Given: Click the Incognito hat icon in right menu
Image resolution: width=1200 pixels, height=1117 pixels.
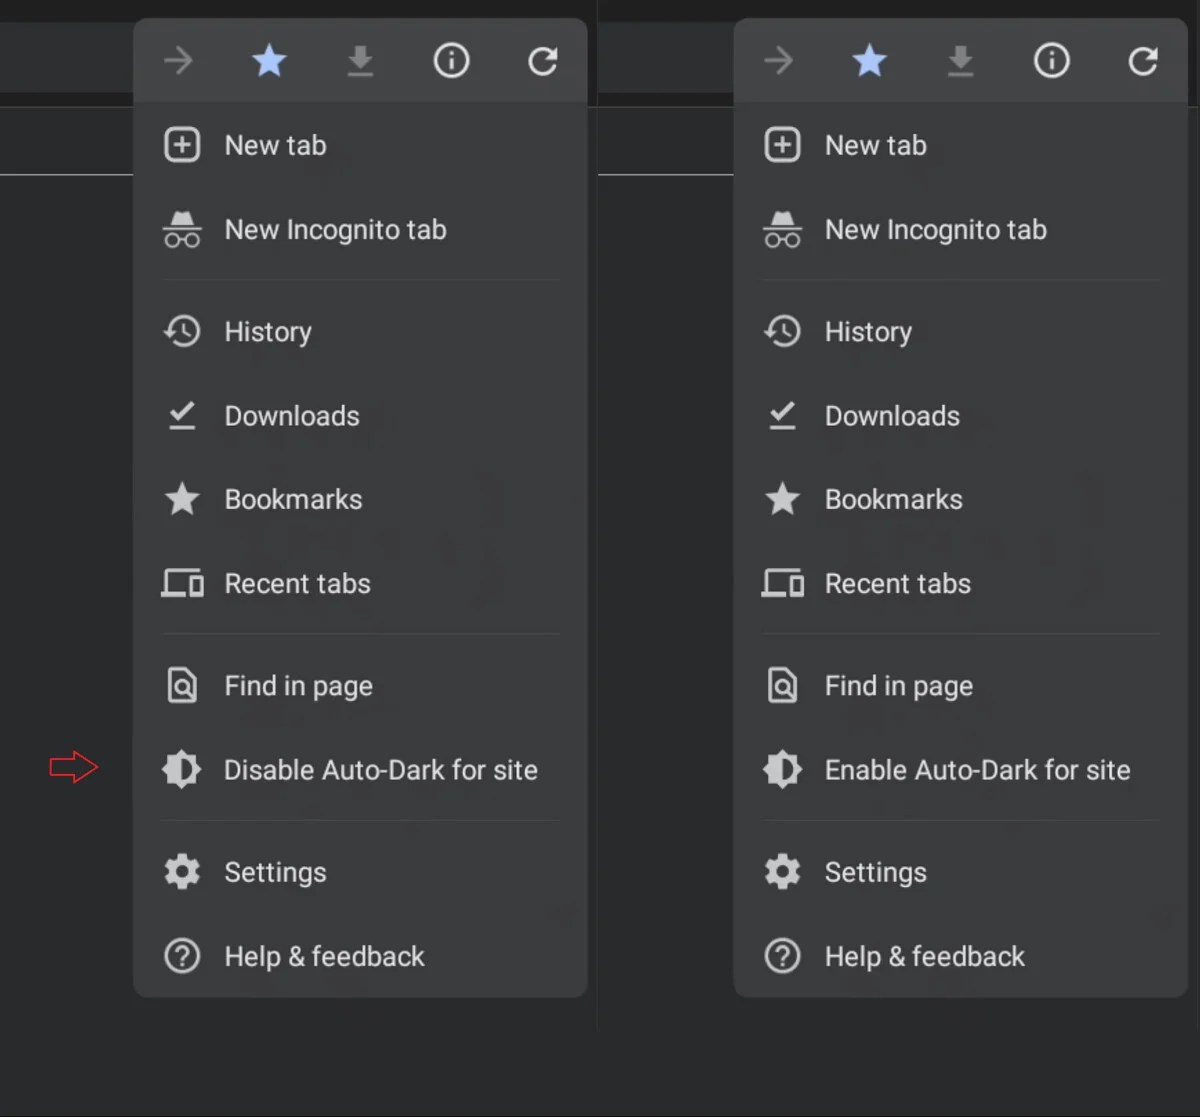Looking at the screenshot, I should coord(782,229).
